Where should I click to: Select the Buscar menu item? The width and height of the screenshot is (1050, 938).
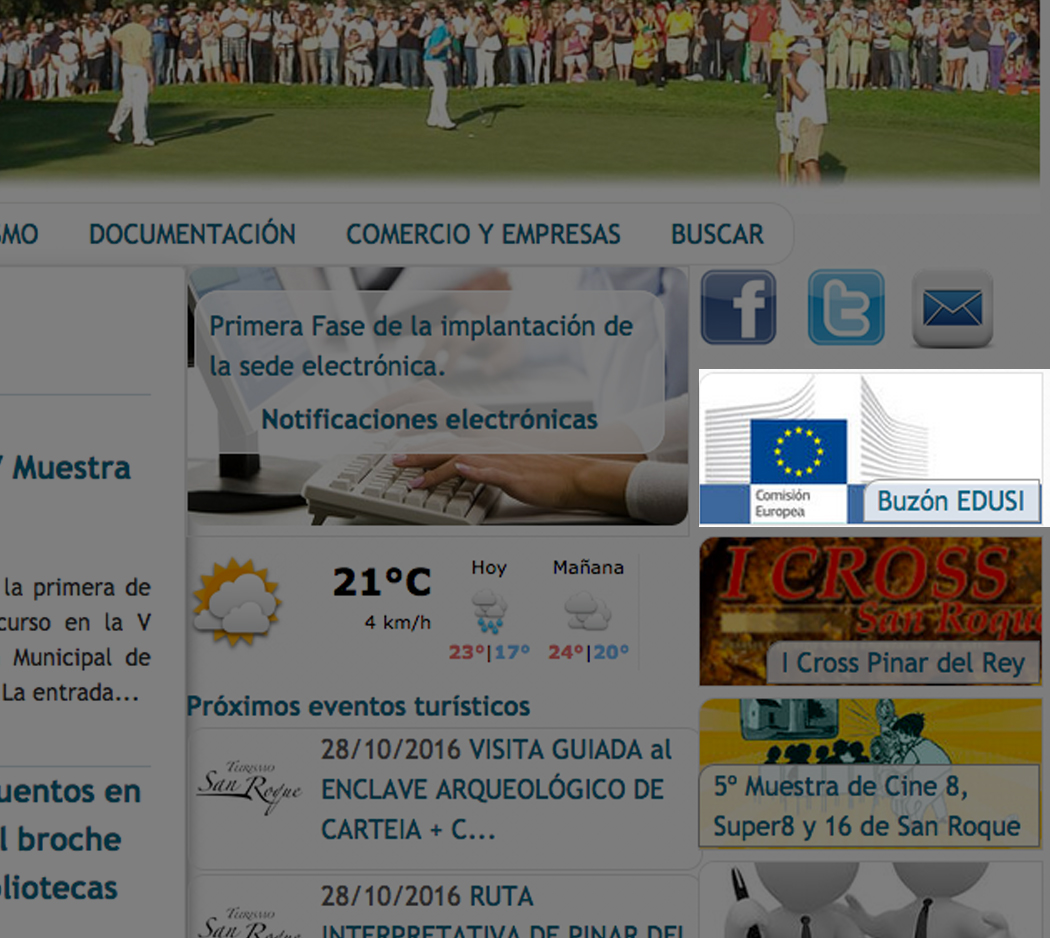717,234
